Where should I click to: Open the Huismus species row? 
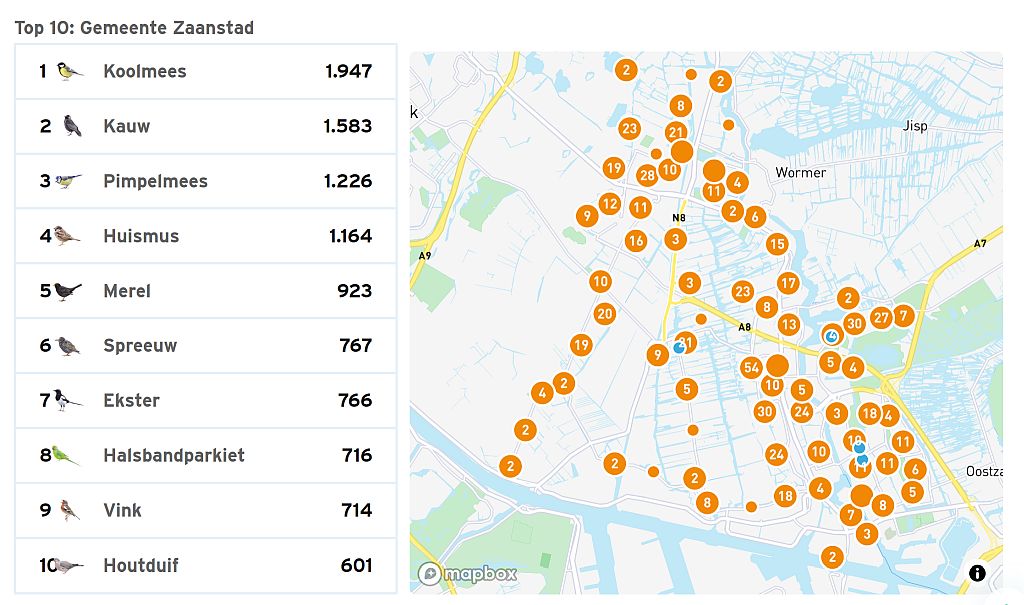(205, 236)
